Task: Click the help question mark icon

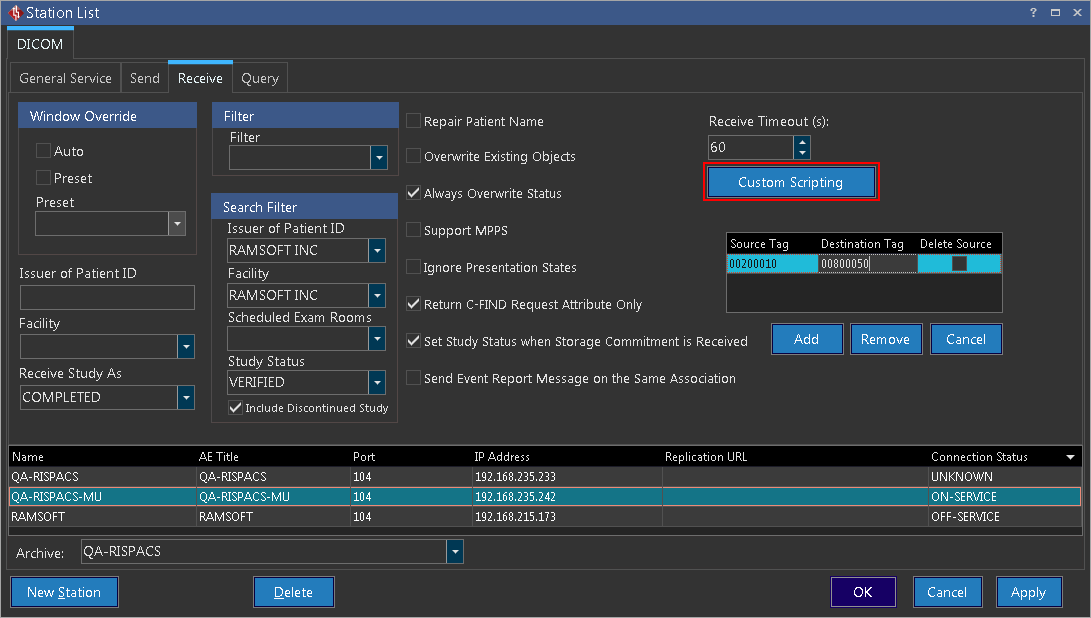Action: pos(1033,13)
